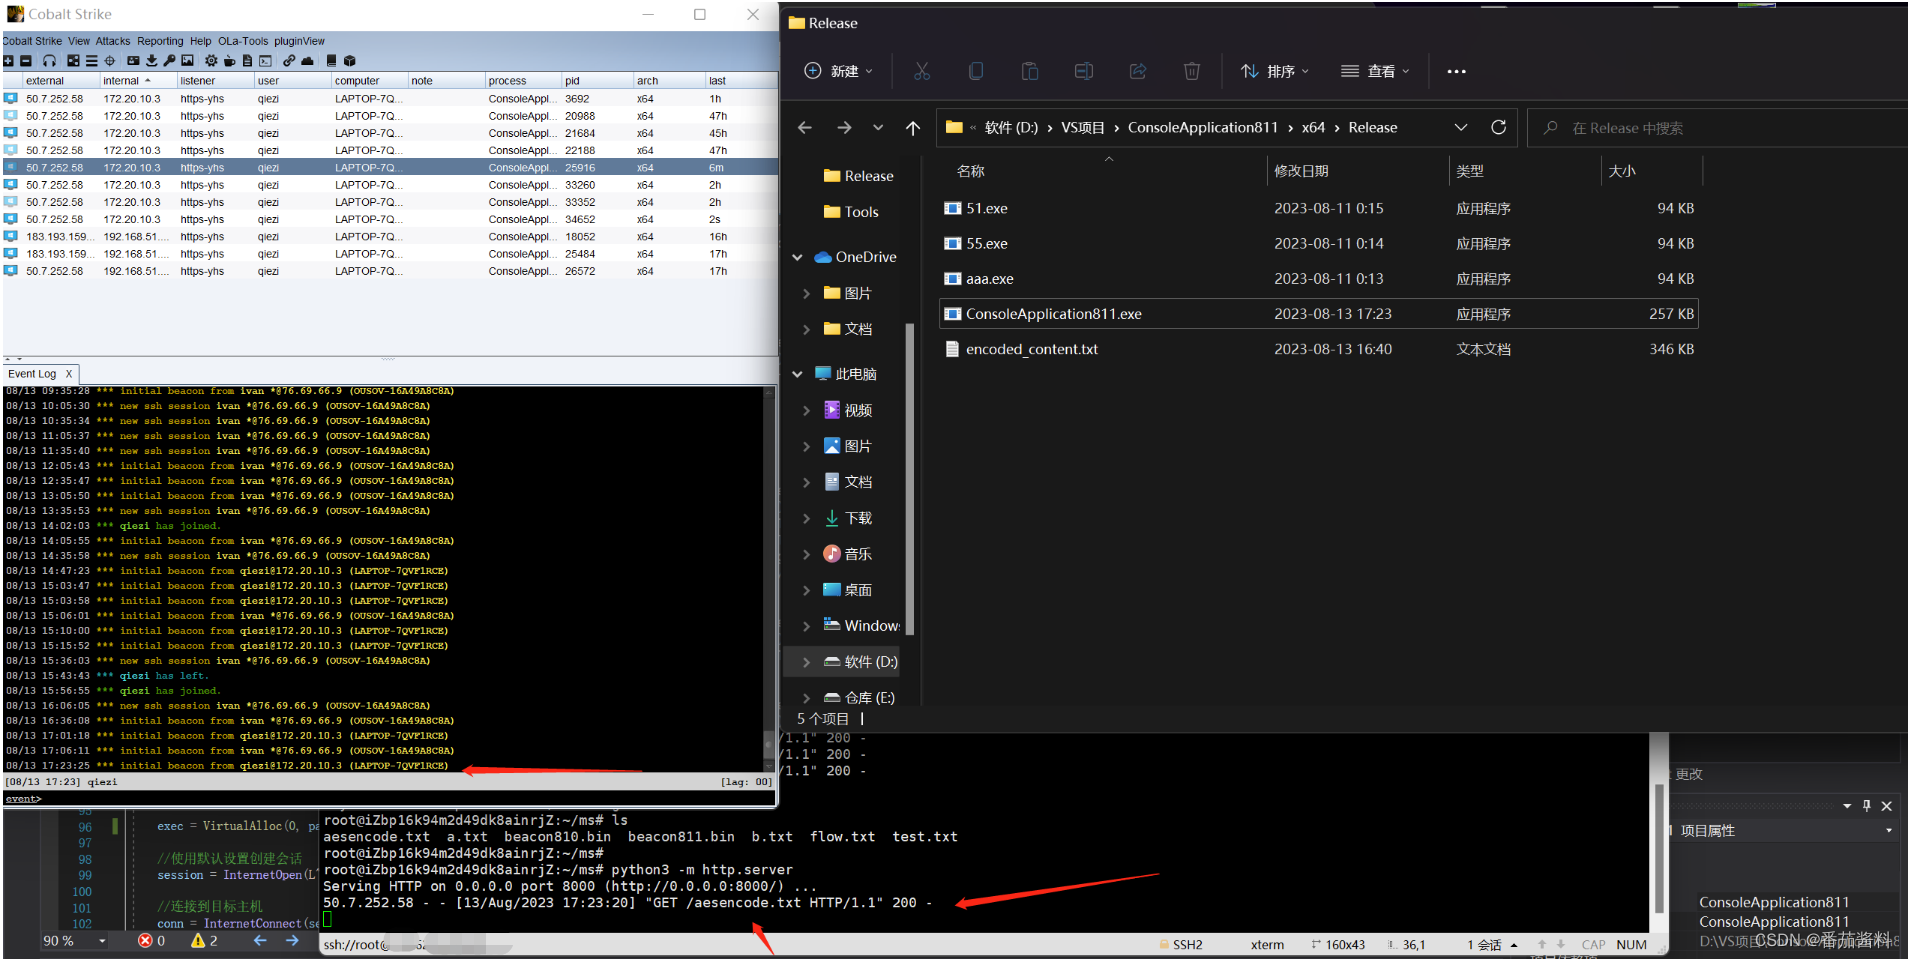Open Credentials via the ID card icon
Image resolution: width=1908 pixels, height=959 pixels.
133,61
